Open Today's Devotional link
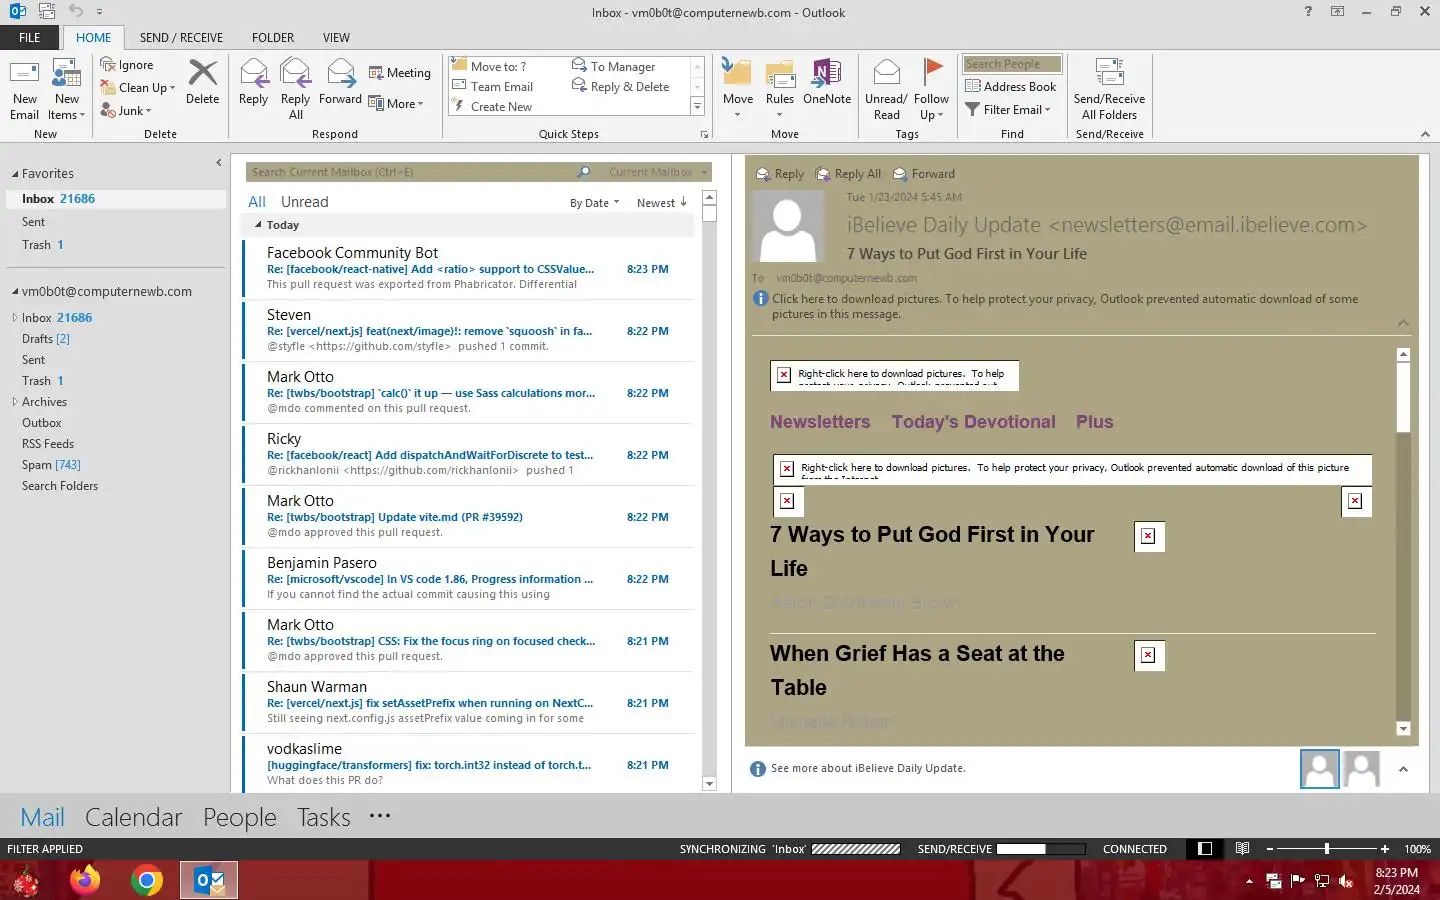Image resolution: width=1440 pixels, height=900 pixels. click(973, 422)
